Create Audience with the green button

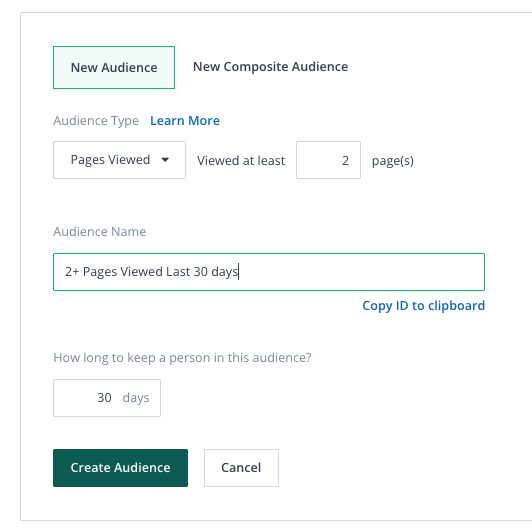coord(120,468)
